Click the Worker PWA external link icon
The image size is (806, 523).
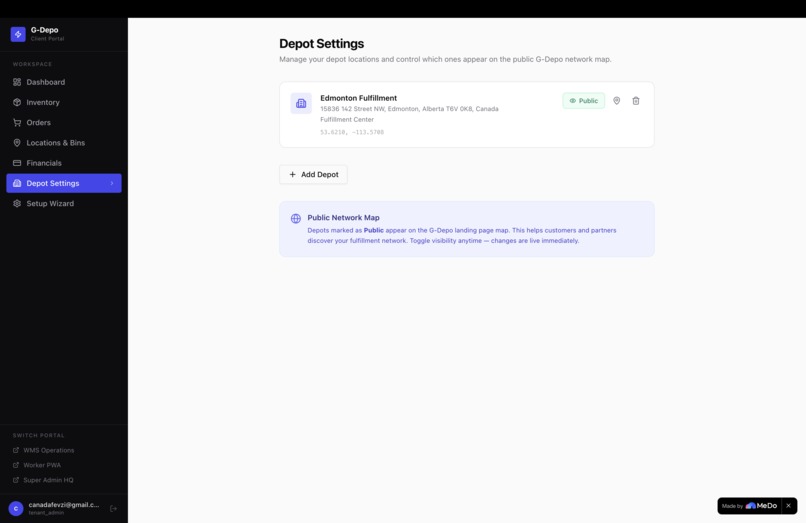(16, 465)
